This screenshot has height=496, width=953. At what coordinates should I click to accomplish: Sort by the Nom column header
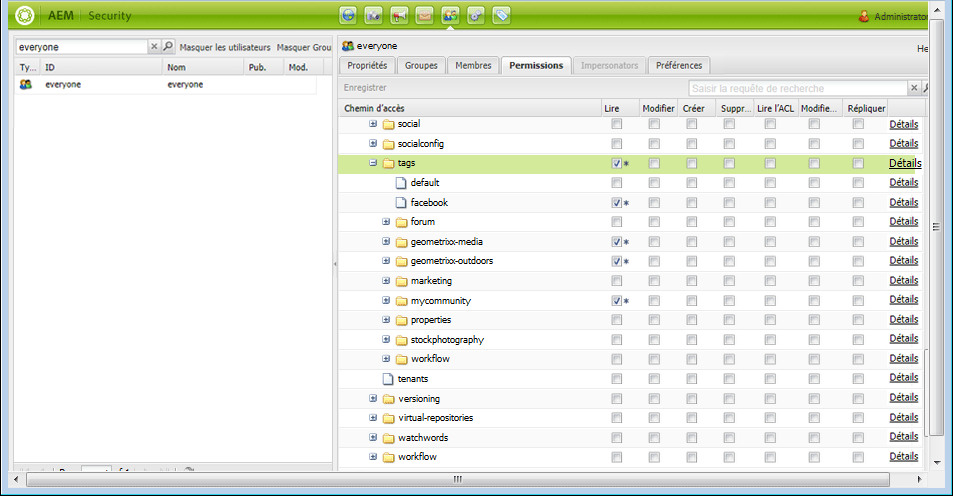click(x=202, y=67)
